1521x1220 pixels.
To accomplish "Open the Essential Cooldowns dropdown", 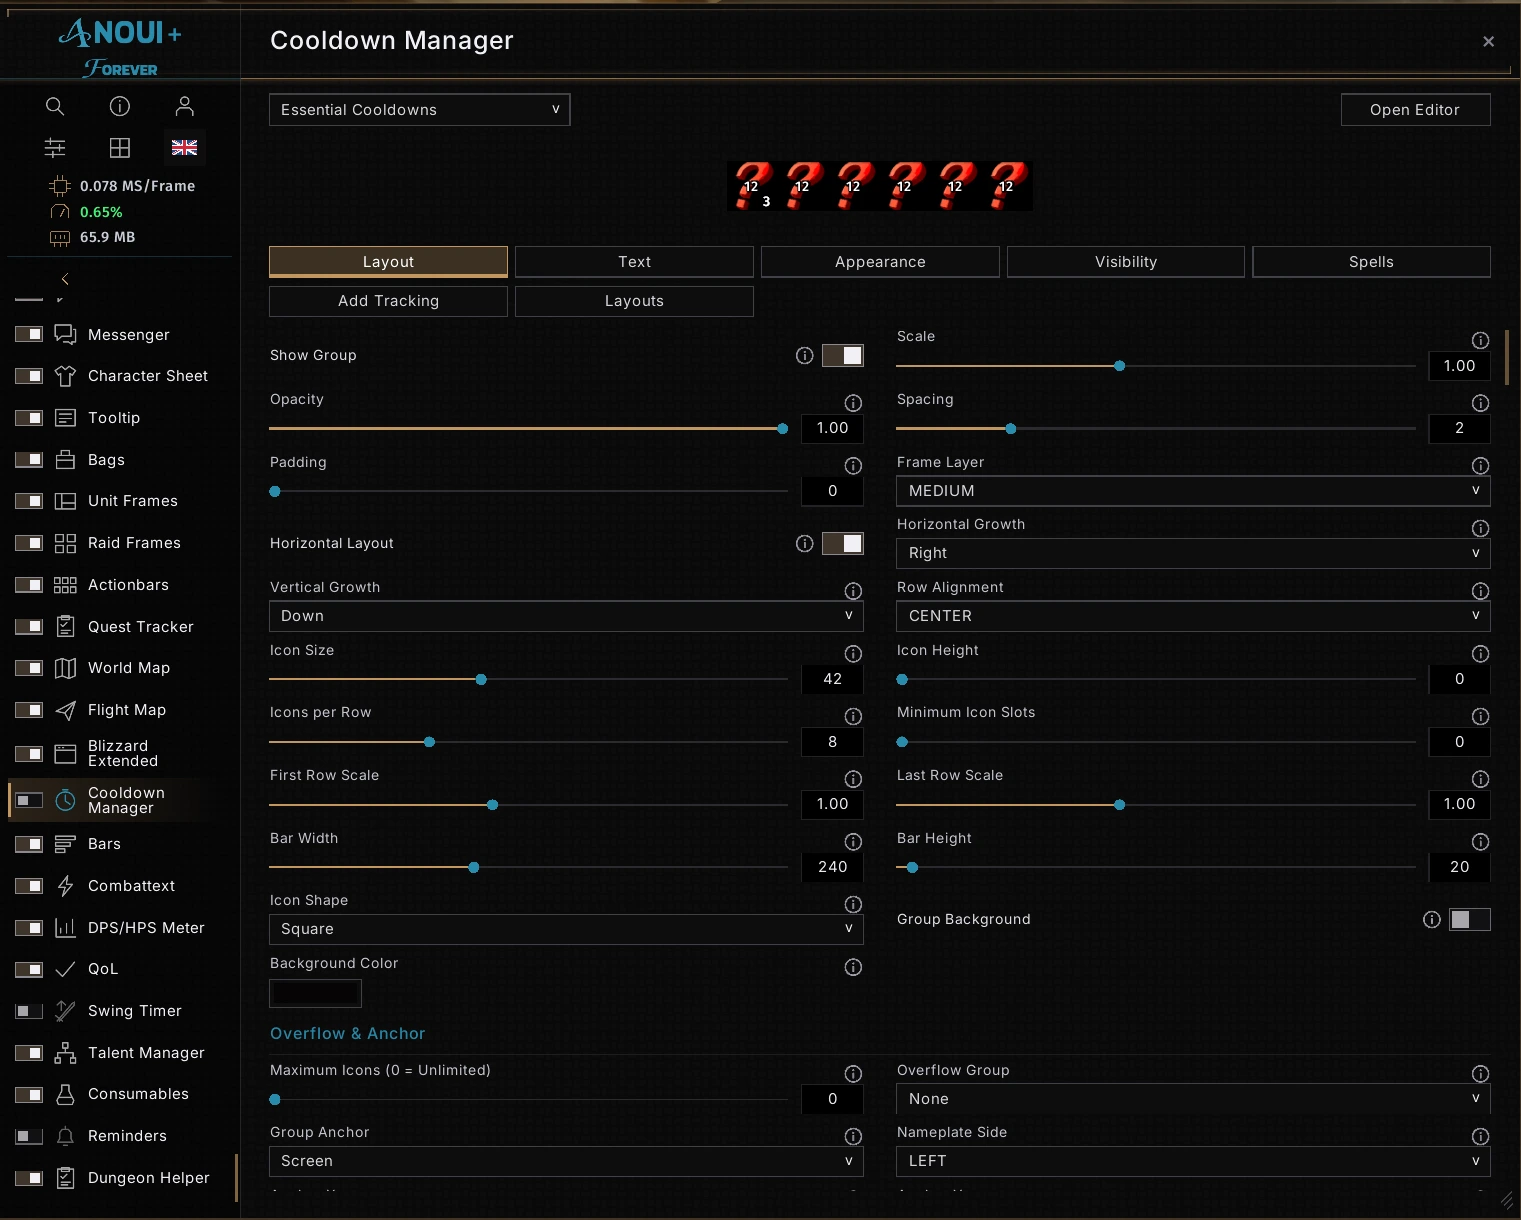I will pos(420,110).
